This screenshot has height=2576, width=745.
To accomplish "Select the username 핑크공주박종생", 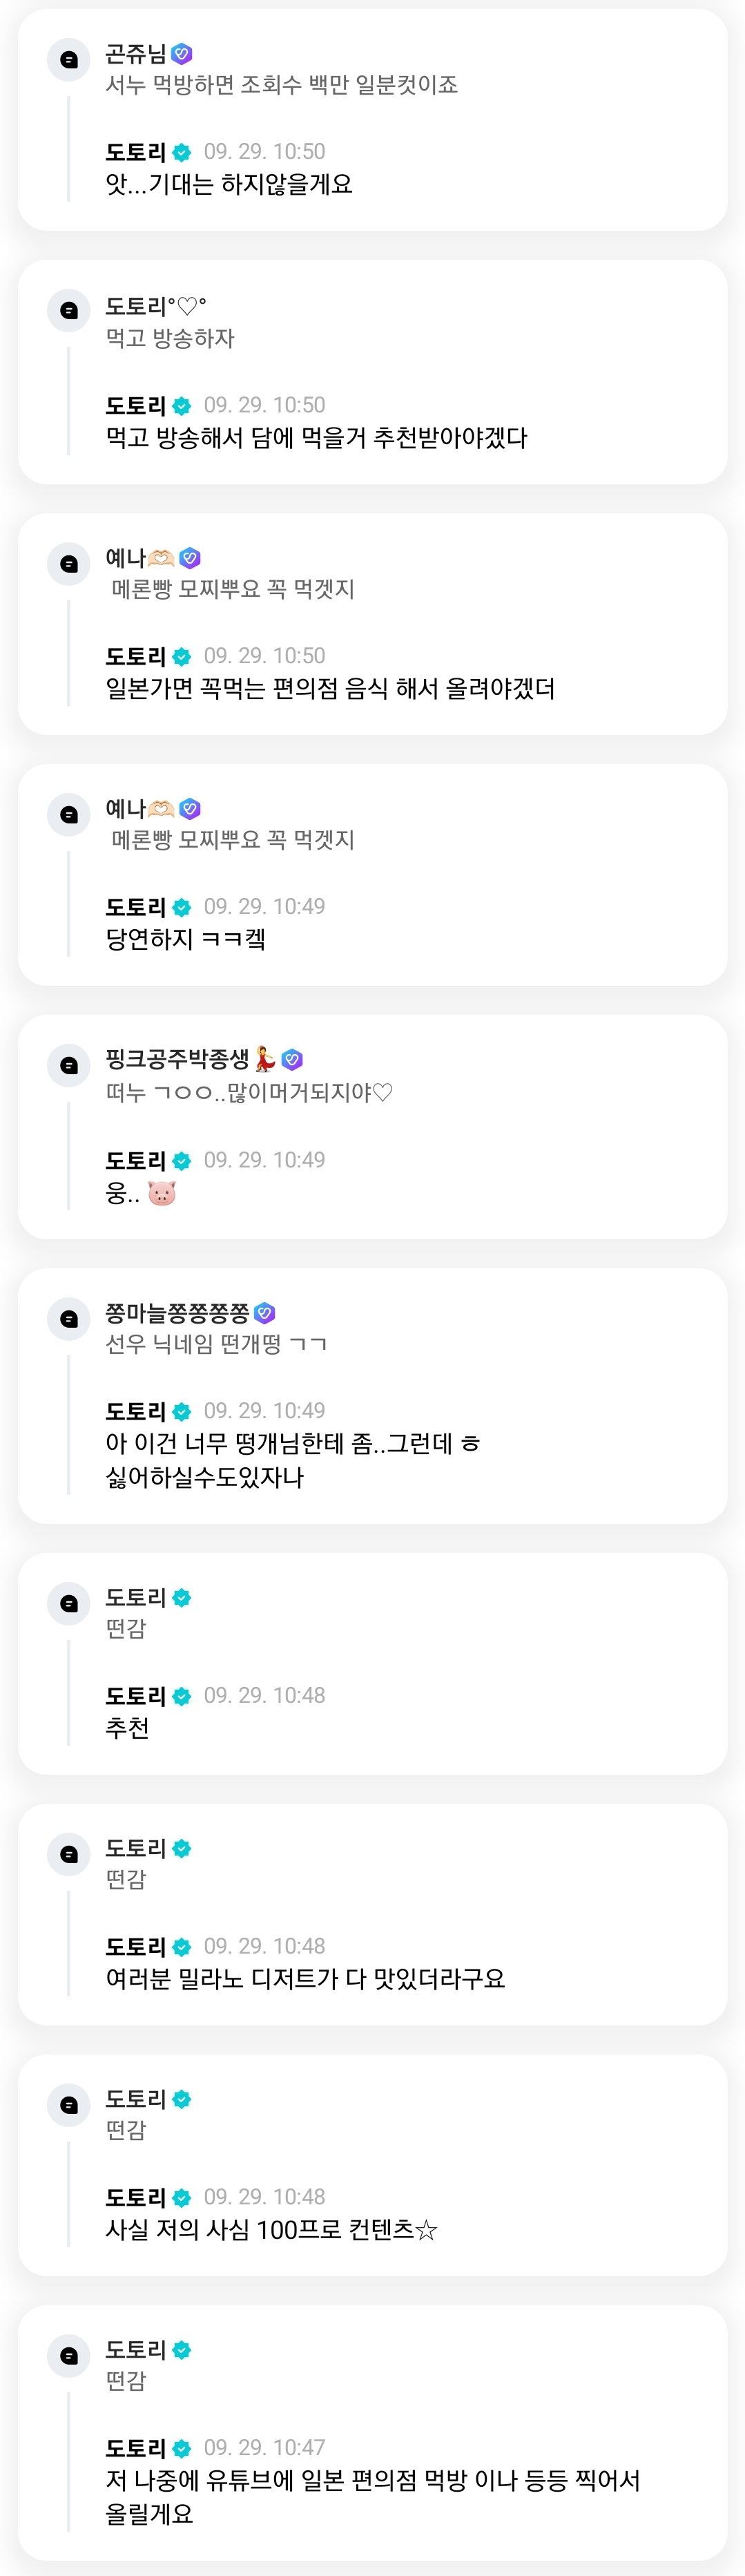I will click(x=177, y=1059).
